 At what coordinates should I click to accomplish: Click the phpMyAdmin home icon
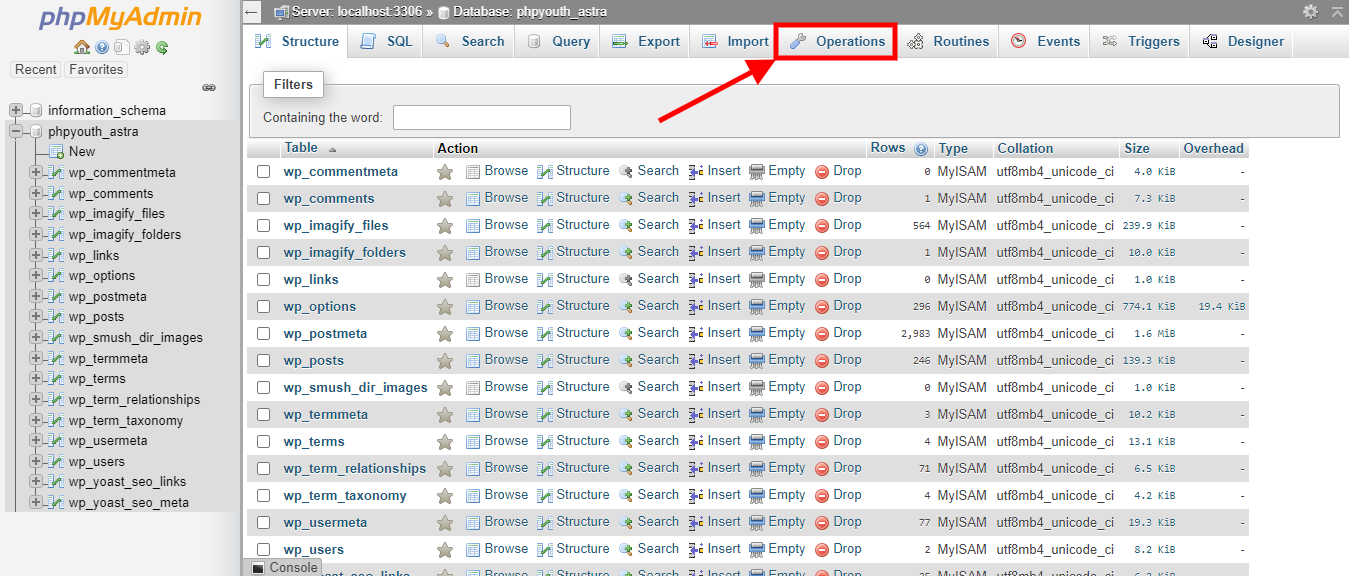tap(82, 47)
